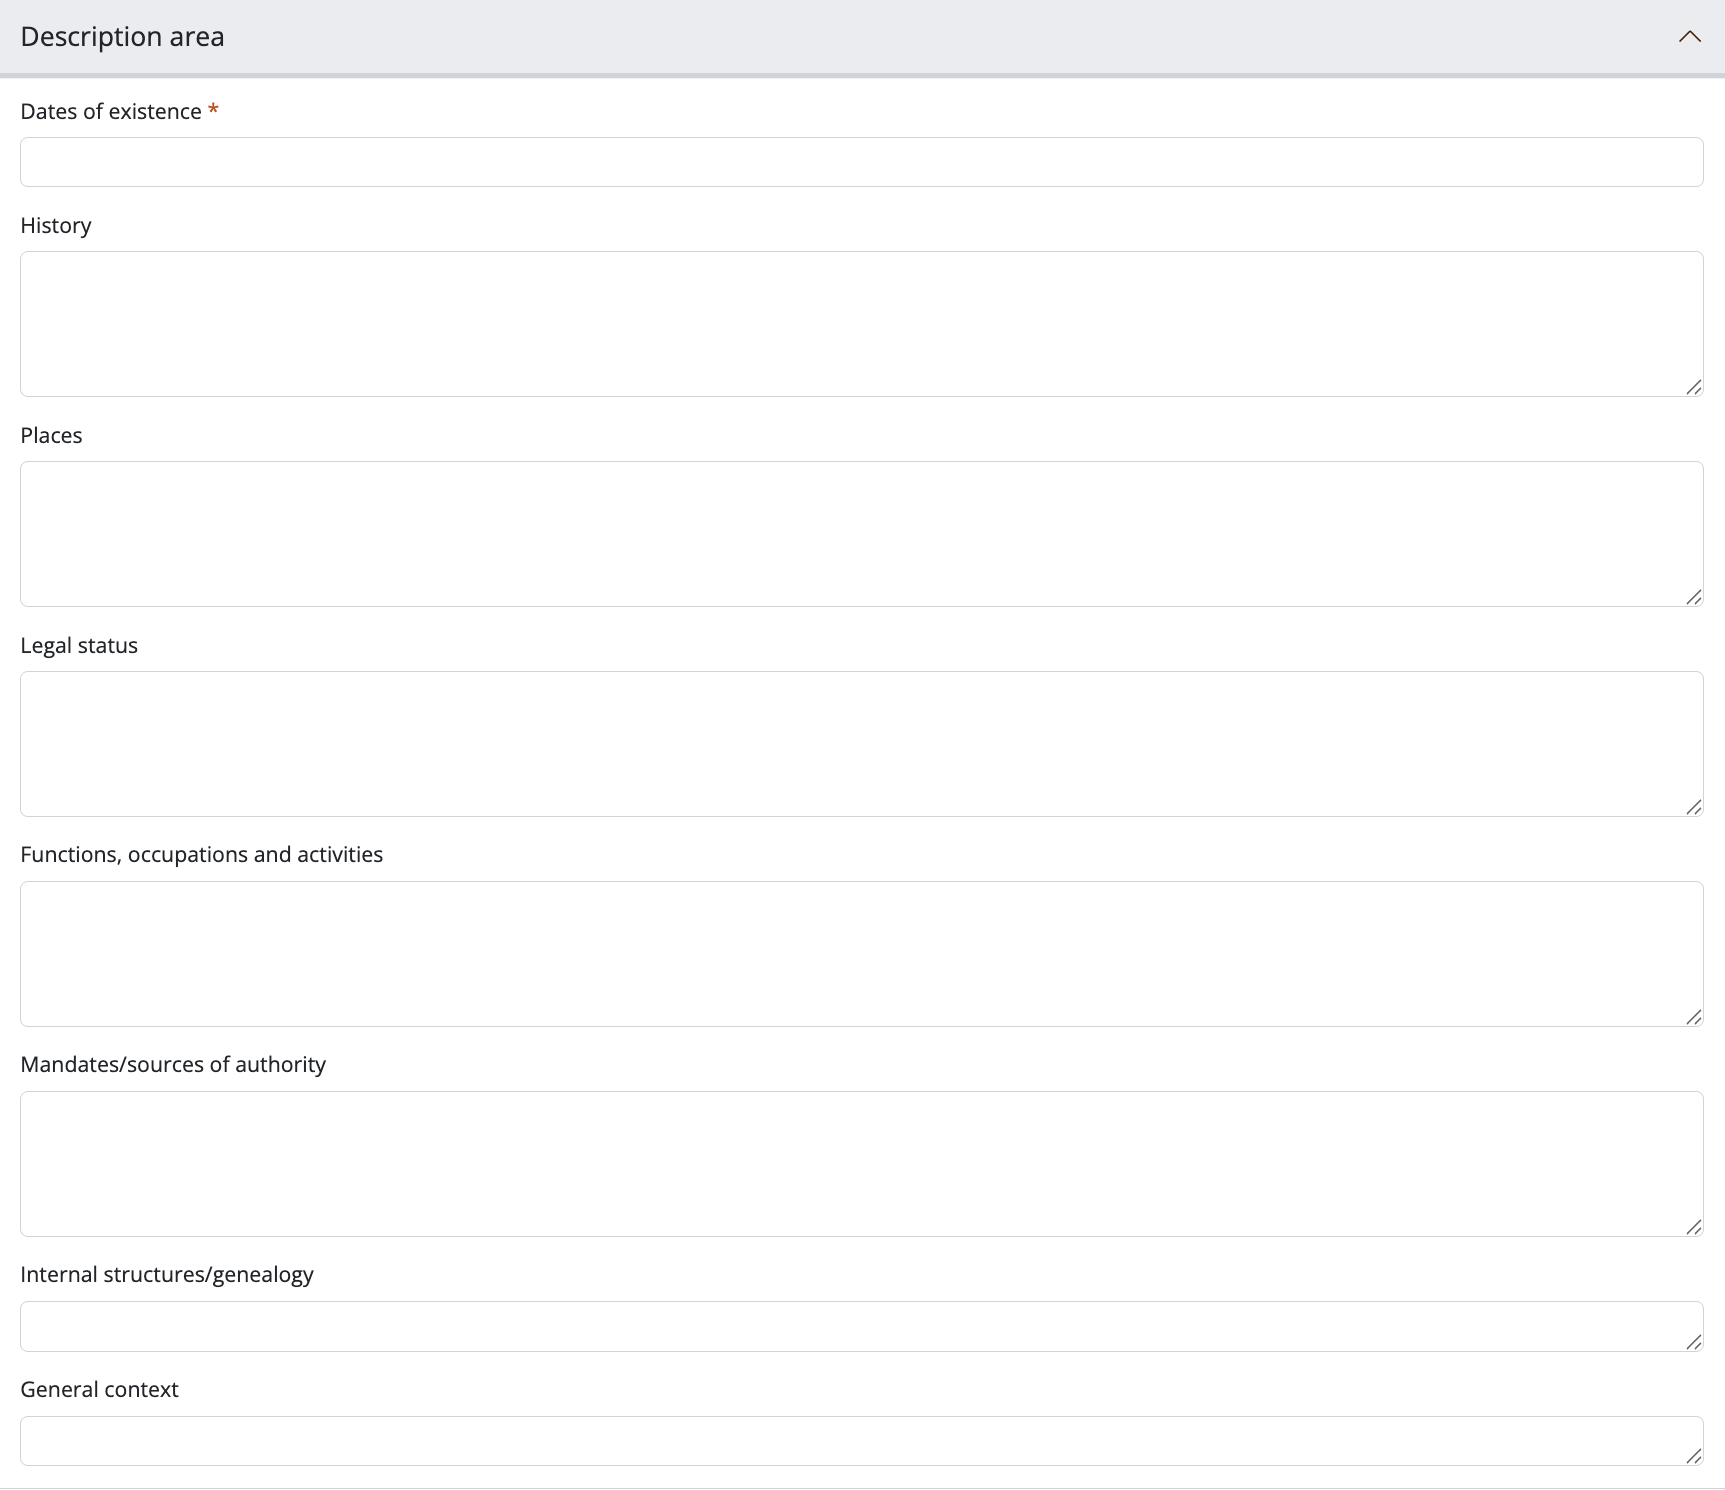The width and height of the screenshot is (1725, 1490).
Task: Focus the Internal structures/genealogy field
Action: tap(861, 1326)
